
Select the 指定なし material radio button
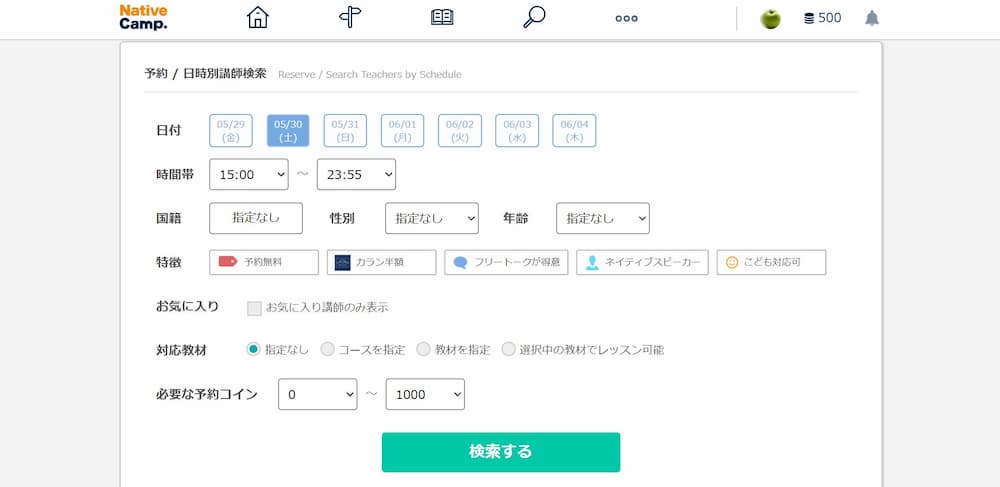(x=253, y=349)
